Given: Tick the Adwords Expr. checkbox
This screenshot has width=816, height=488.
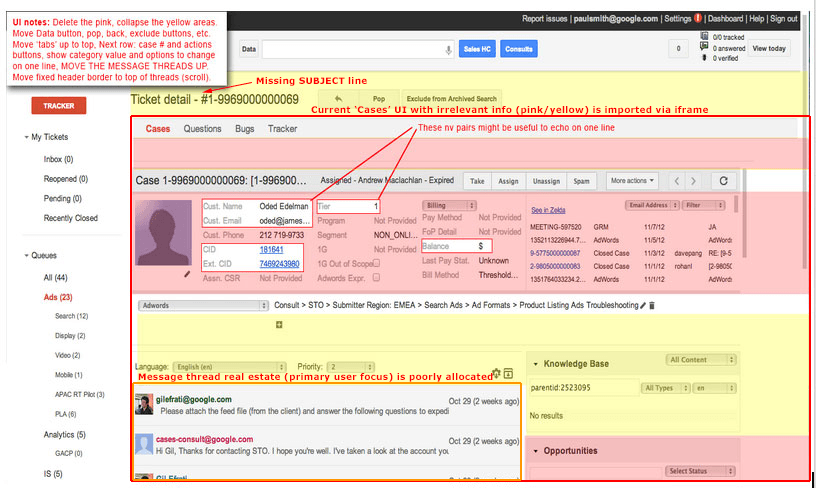Looking at the screenshot, I should [x=376, y=278].
